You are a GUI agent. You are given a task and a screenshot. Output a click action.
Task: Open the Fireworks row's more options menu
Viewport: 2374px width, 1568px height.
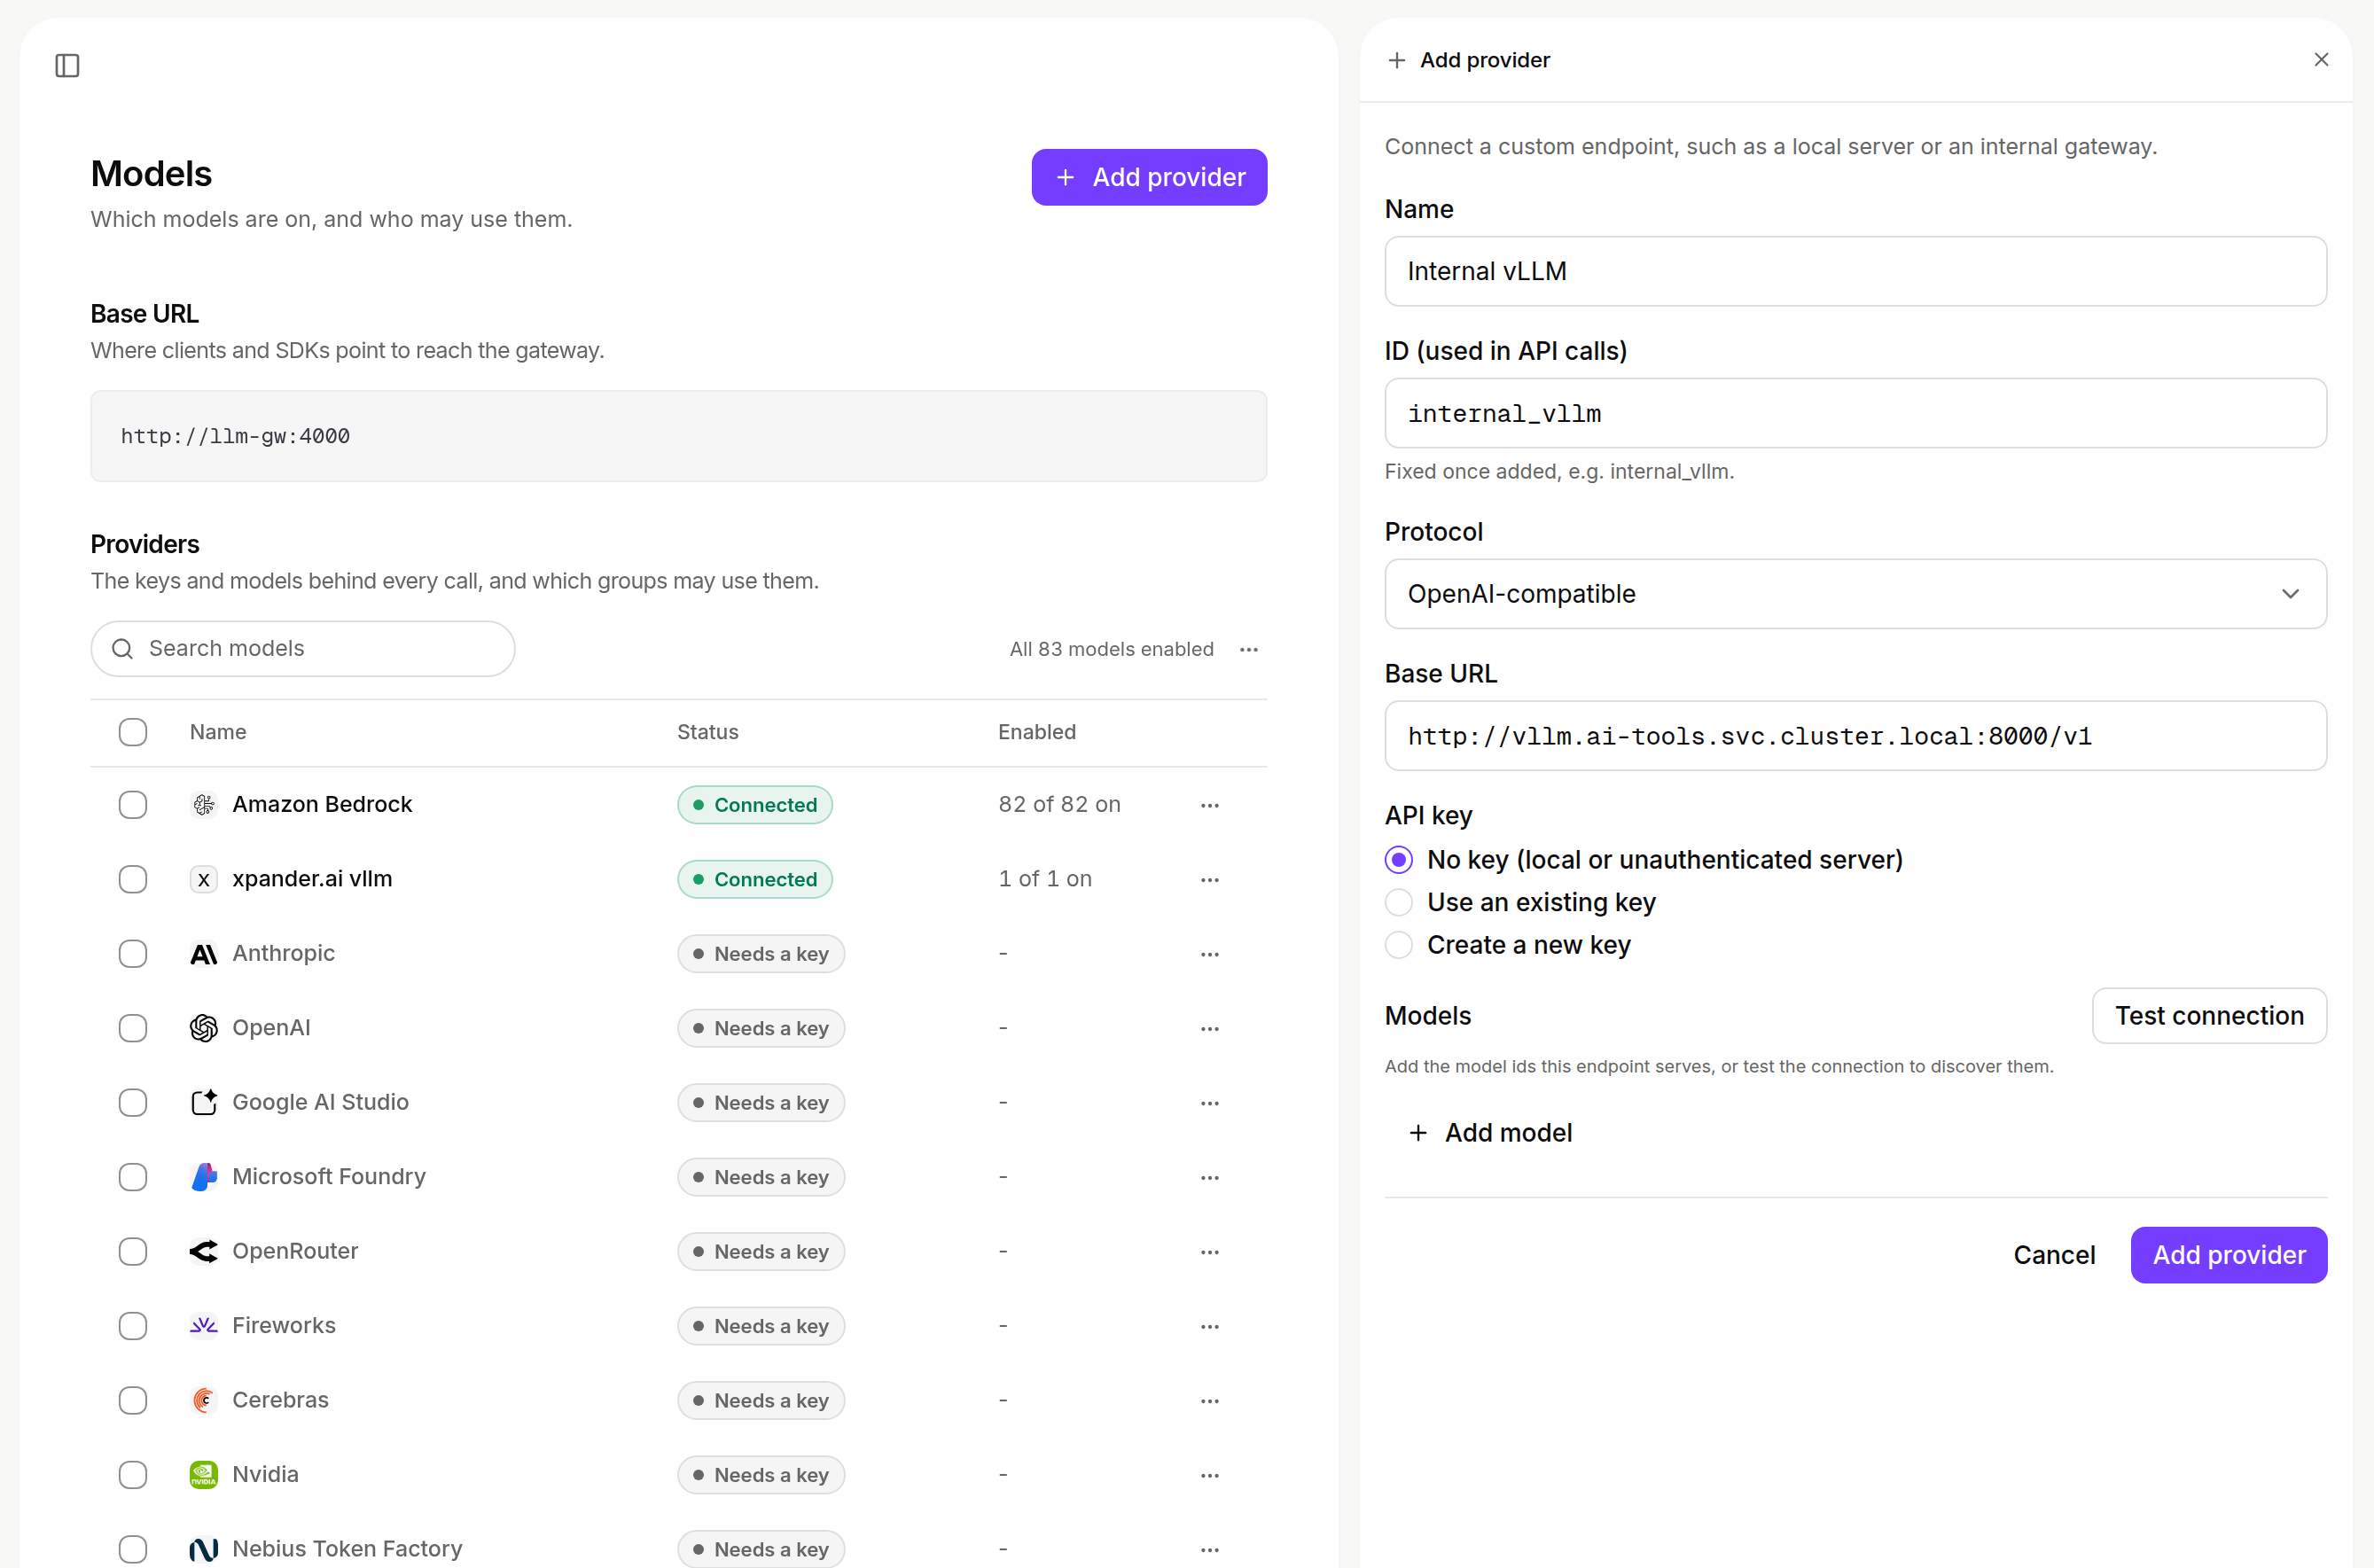point(1210,1326)
